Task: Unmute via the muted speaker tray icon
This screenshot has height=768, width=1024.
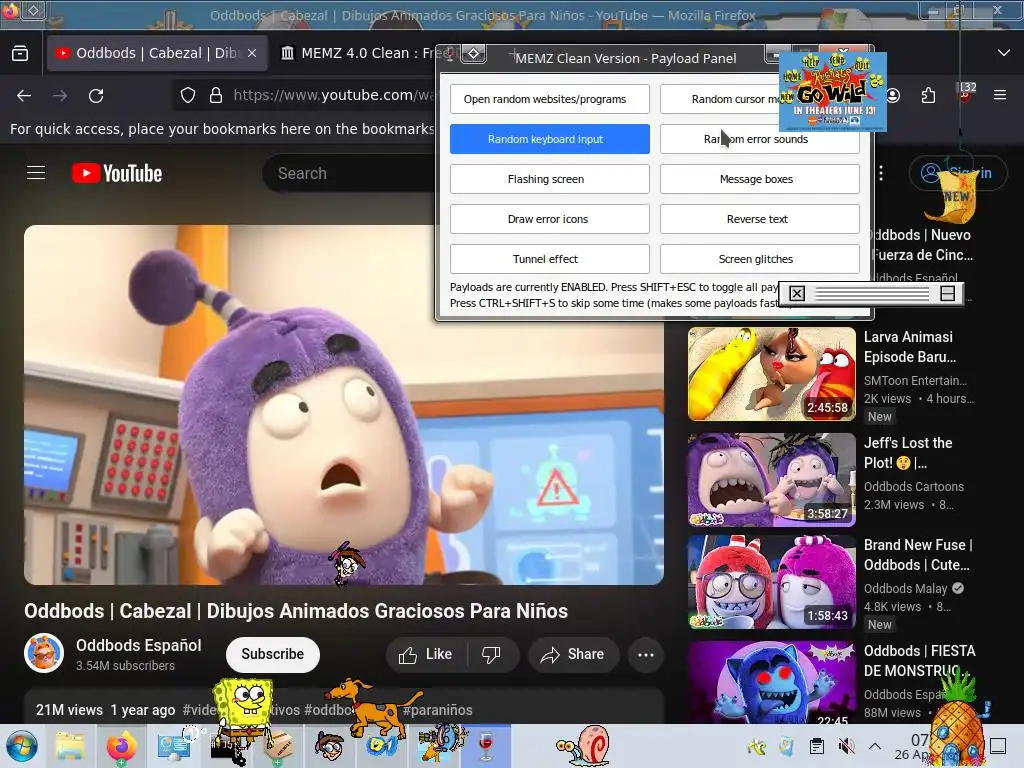Action: coord(846,746)
